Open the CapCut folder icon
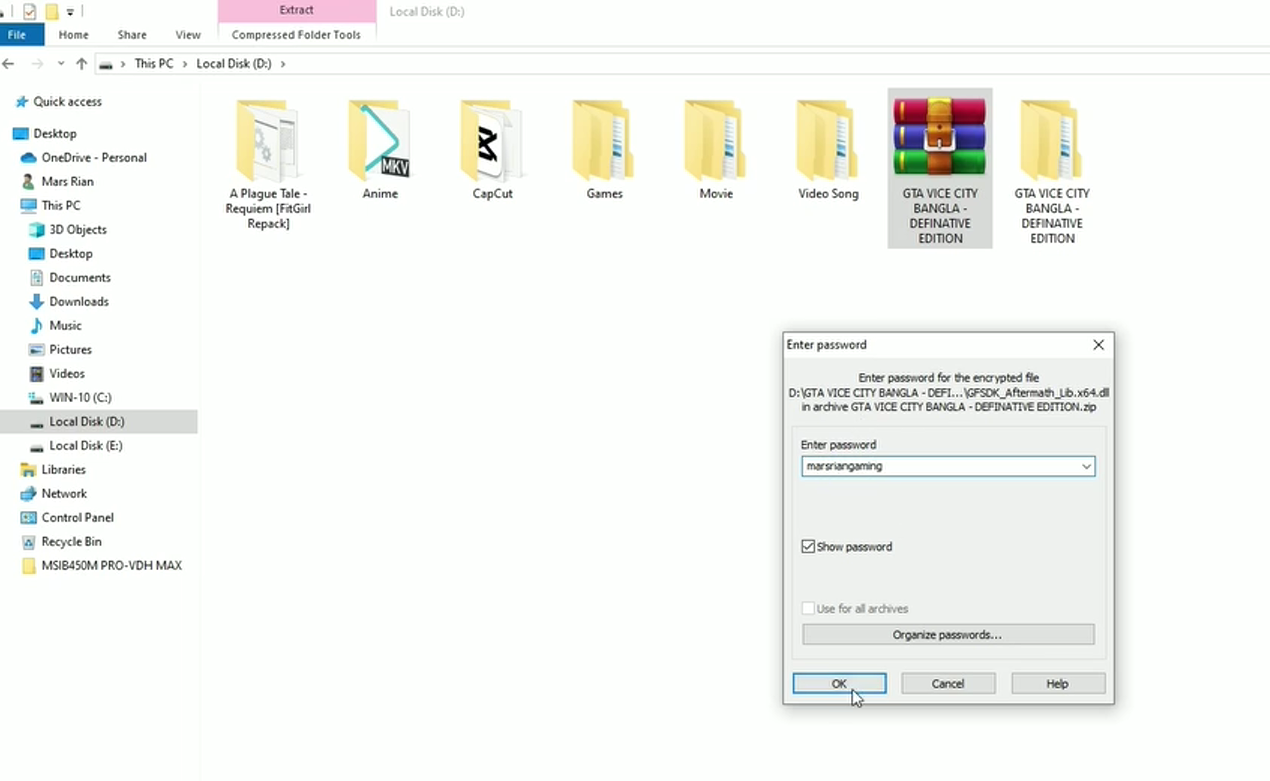 [492, 139]
